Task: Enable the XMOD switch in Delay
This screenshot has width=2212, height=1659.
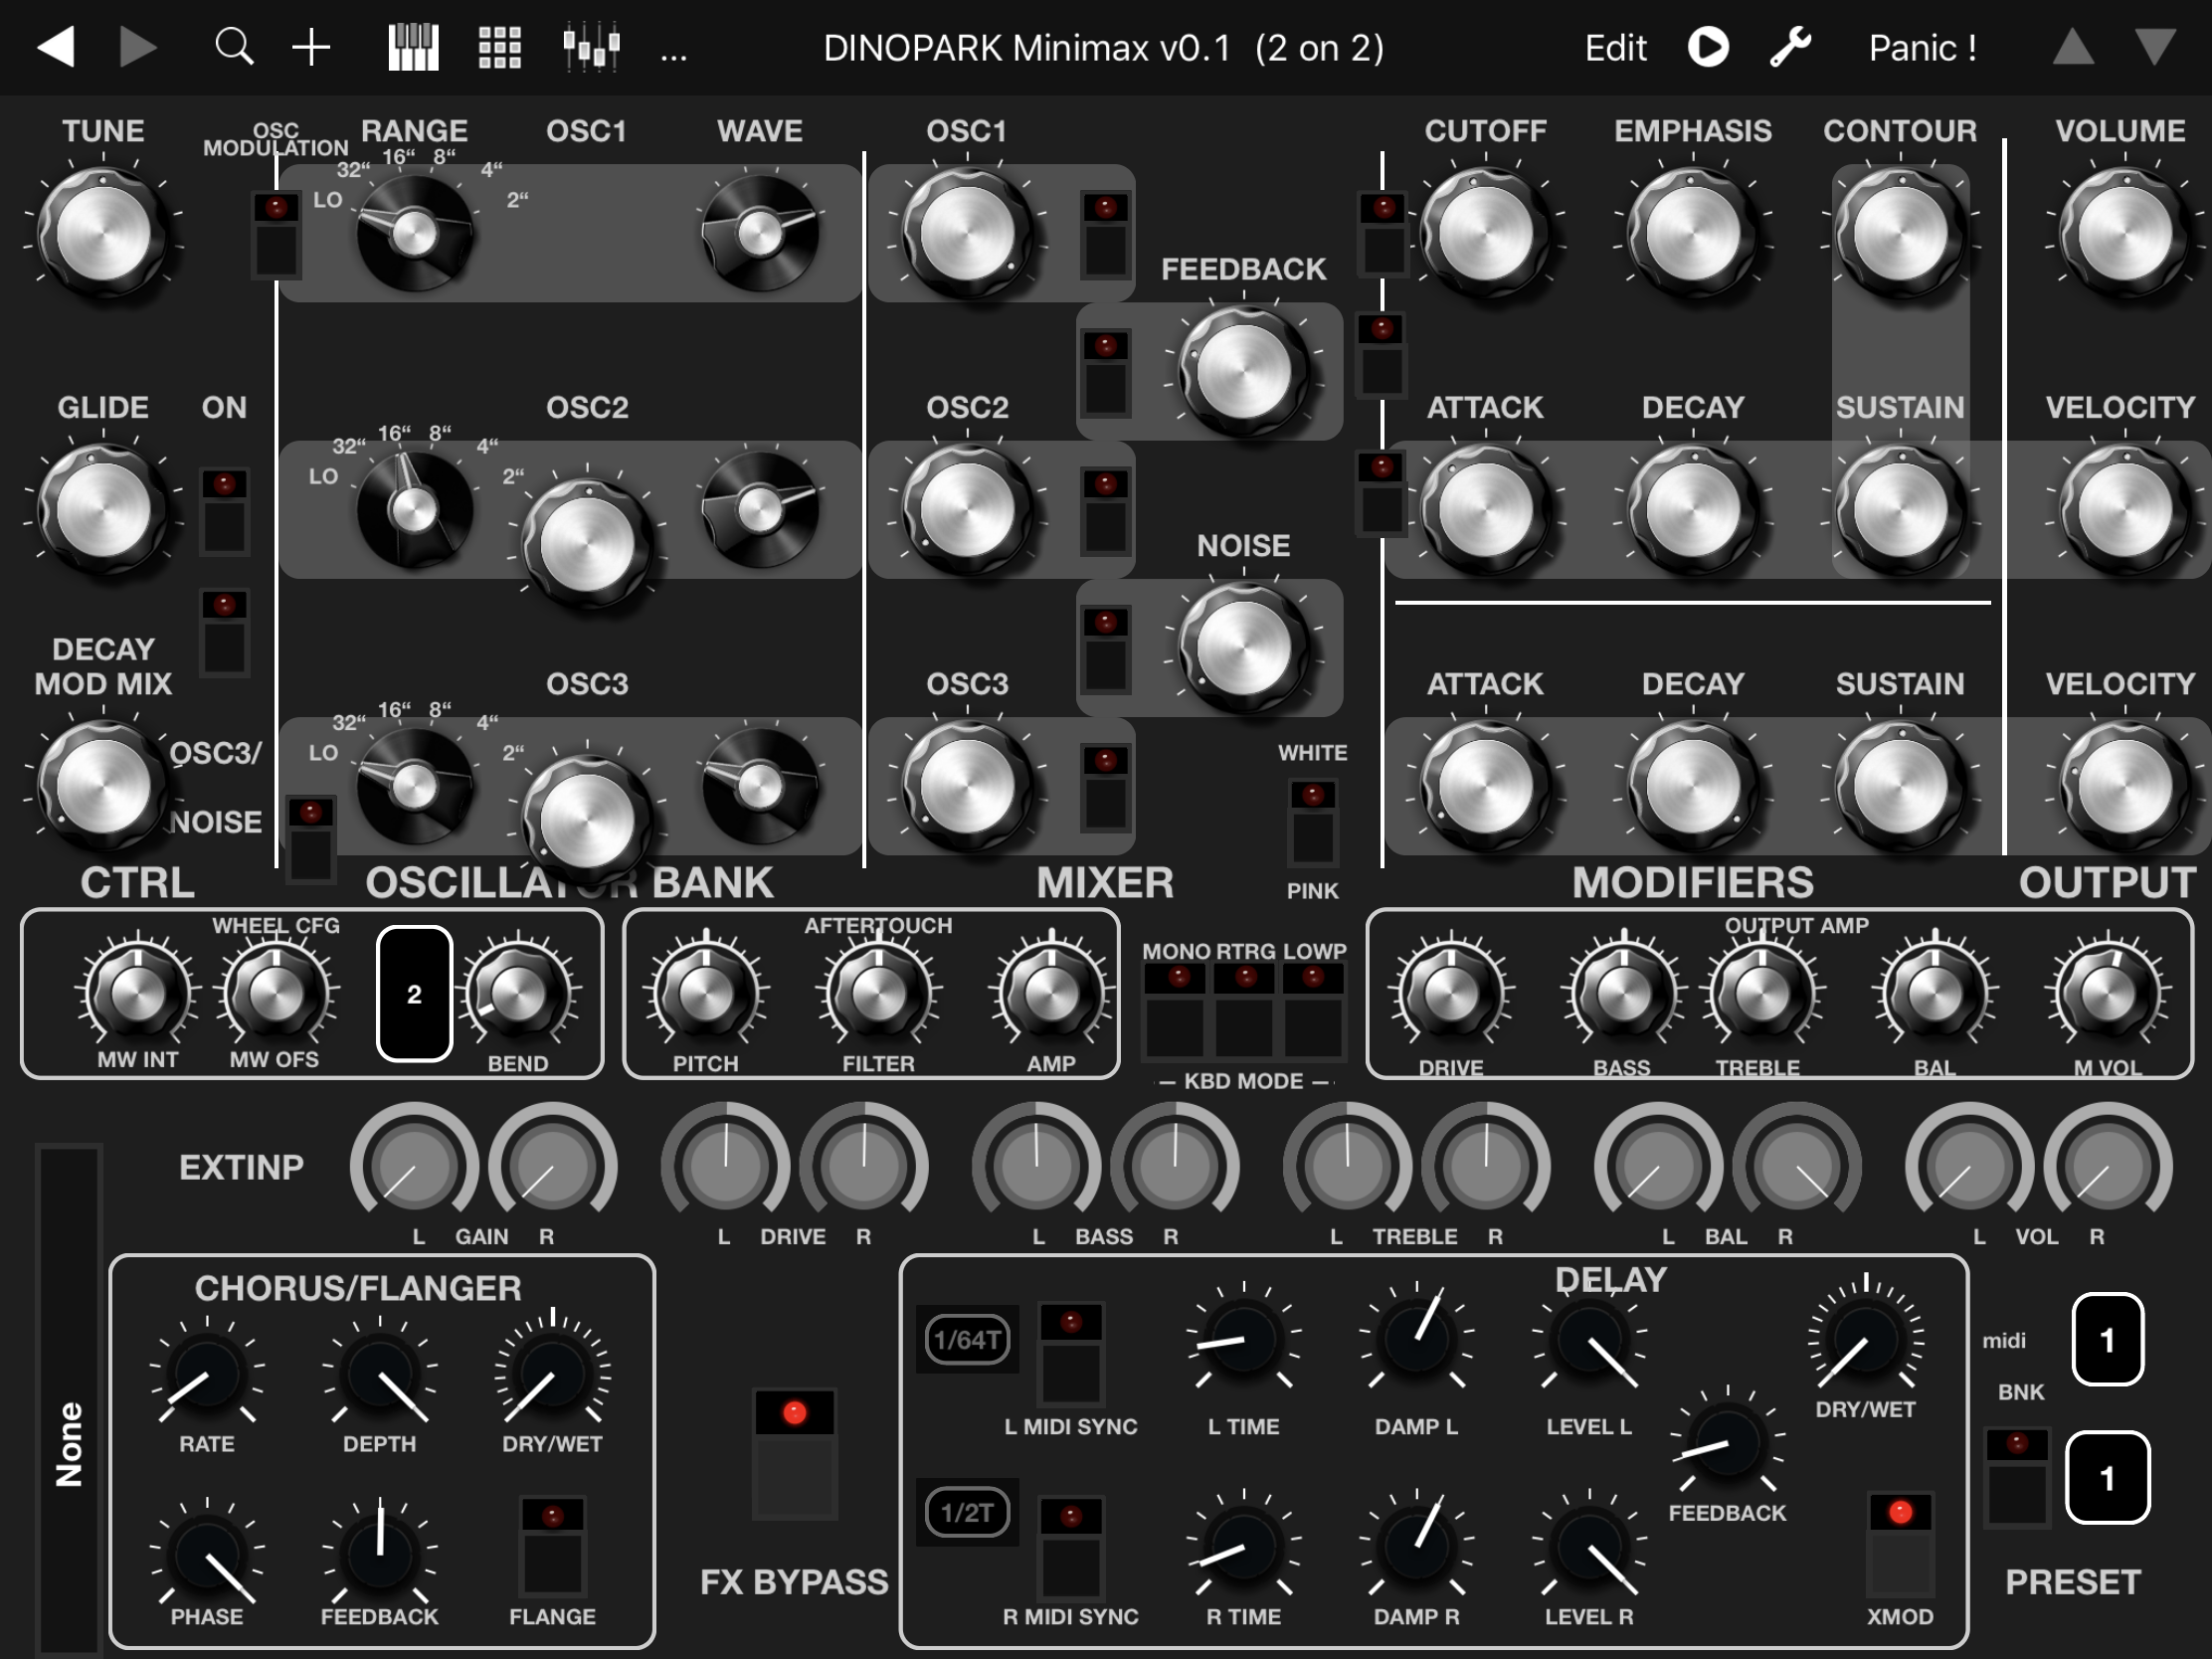Action: coord(1899,1543)
